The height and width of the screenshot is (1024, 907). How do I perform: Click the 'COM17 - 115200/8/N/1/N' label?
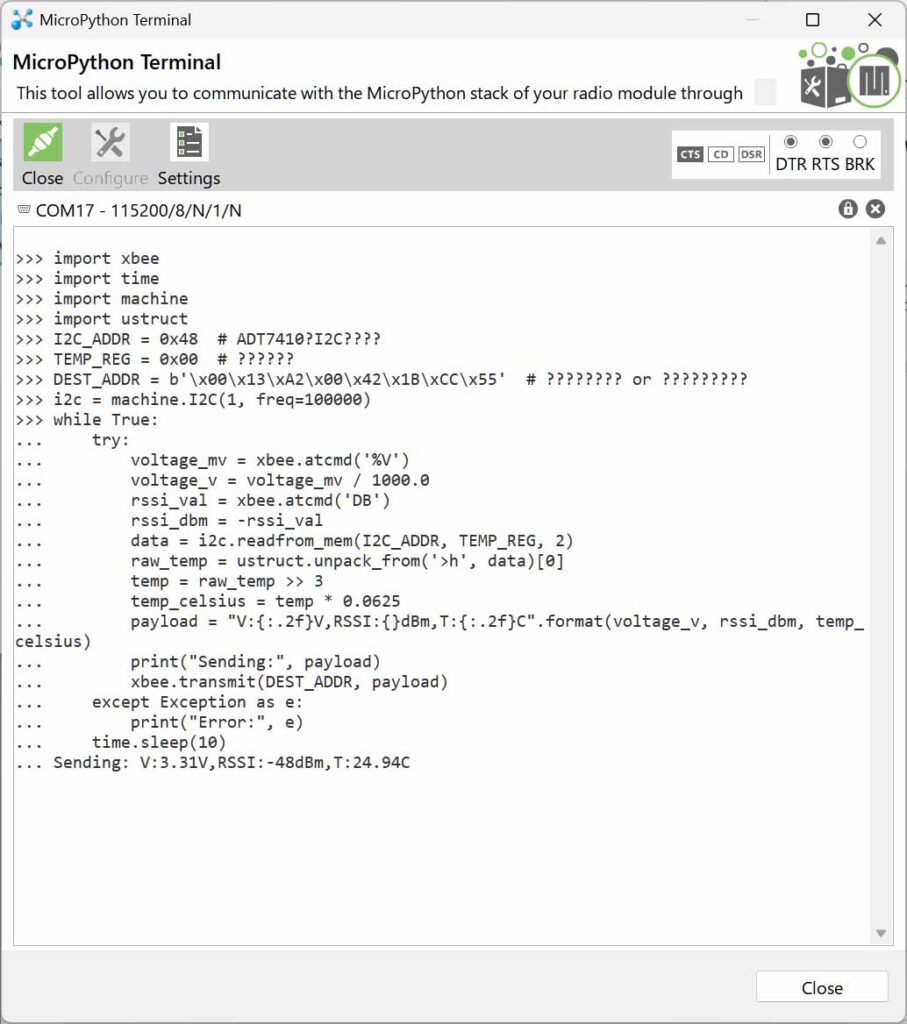click(x=138, y=210)
